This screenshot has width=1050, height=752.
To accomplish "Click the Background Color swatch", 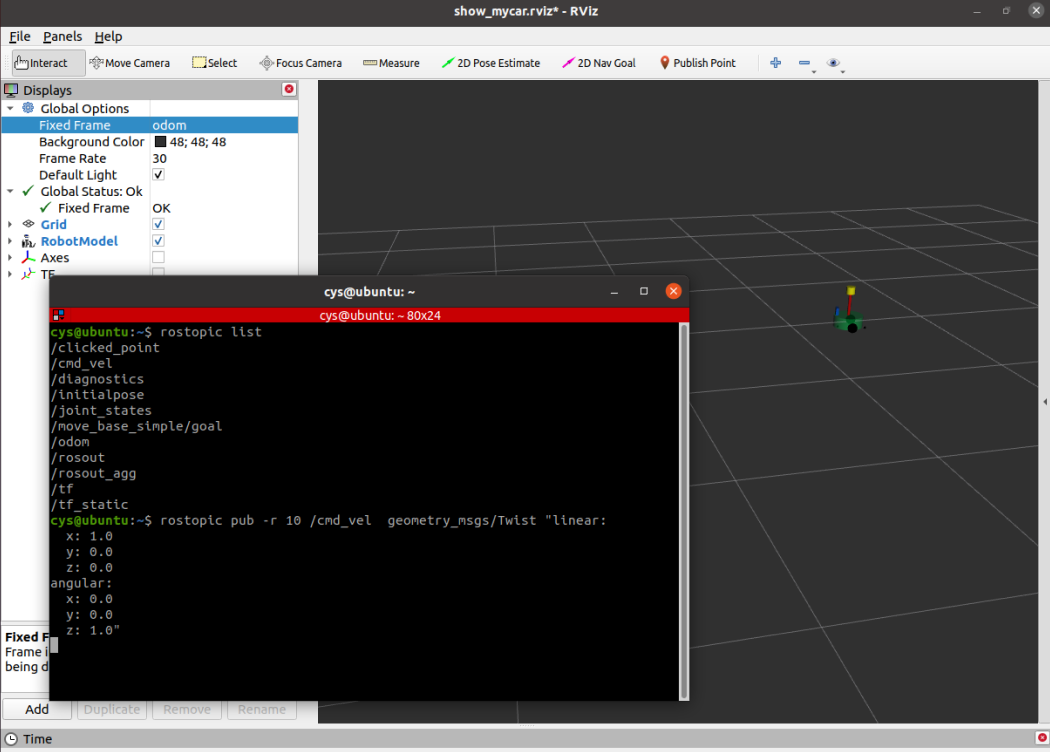I will click(160, 142).
